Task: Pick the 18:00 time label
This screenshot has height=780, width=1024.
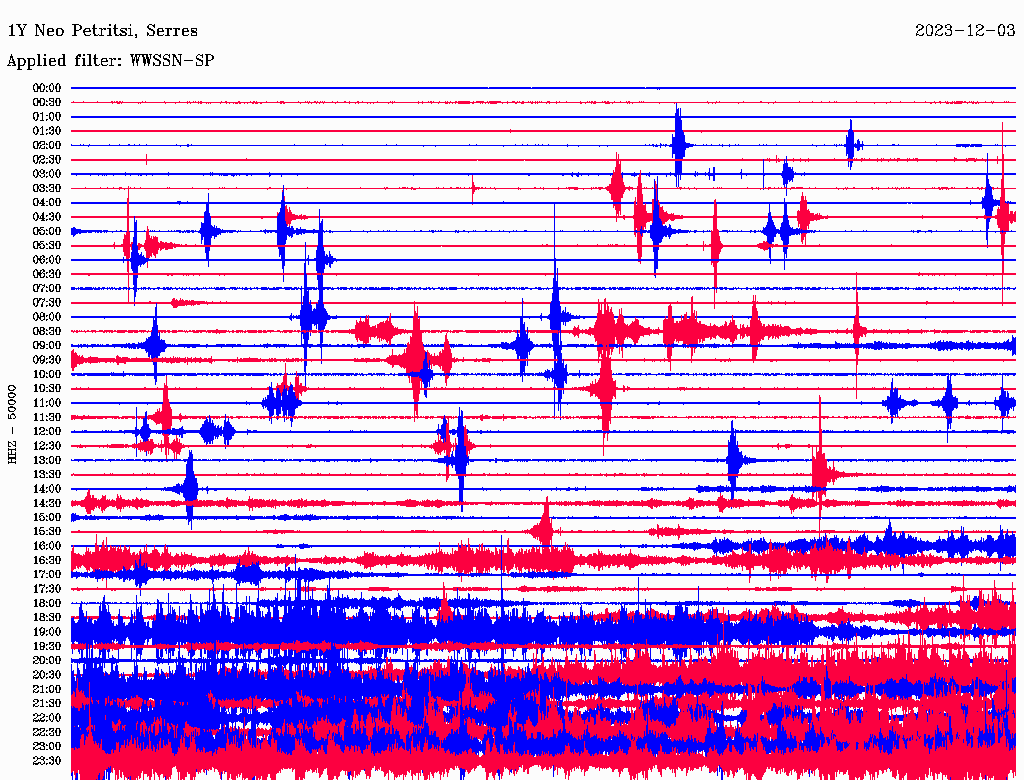Action: (x=47, y=603)
